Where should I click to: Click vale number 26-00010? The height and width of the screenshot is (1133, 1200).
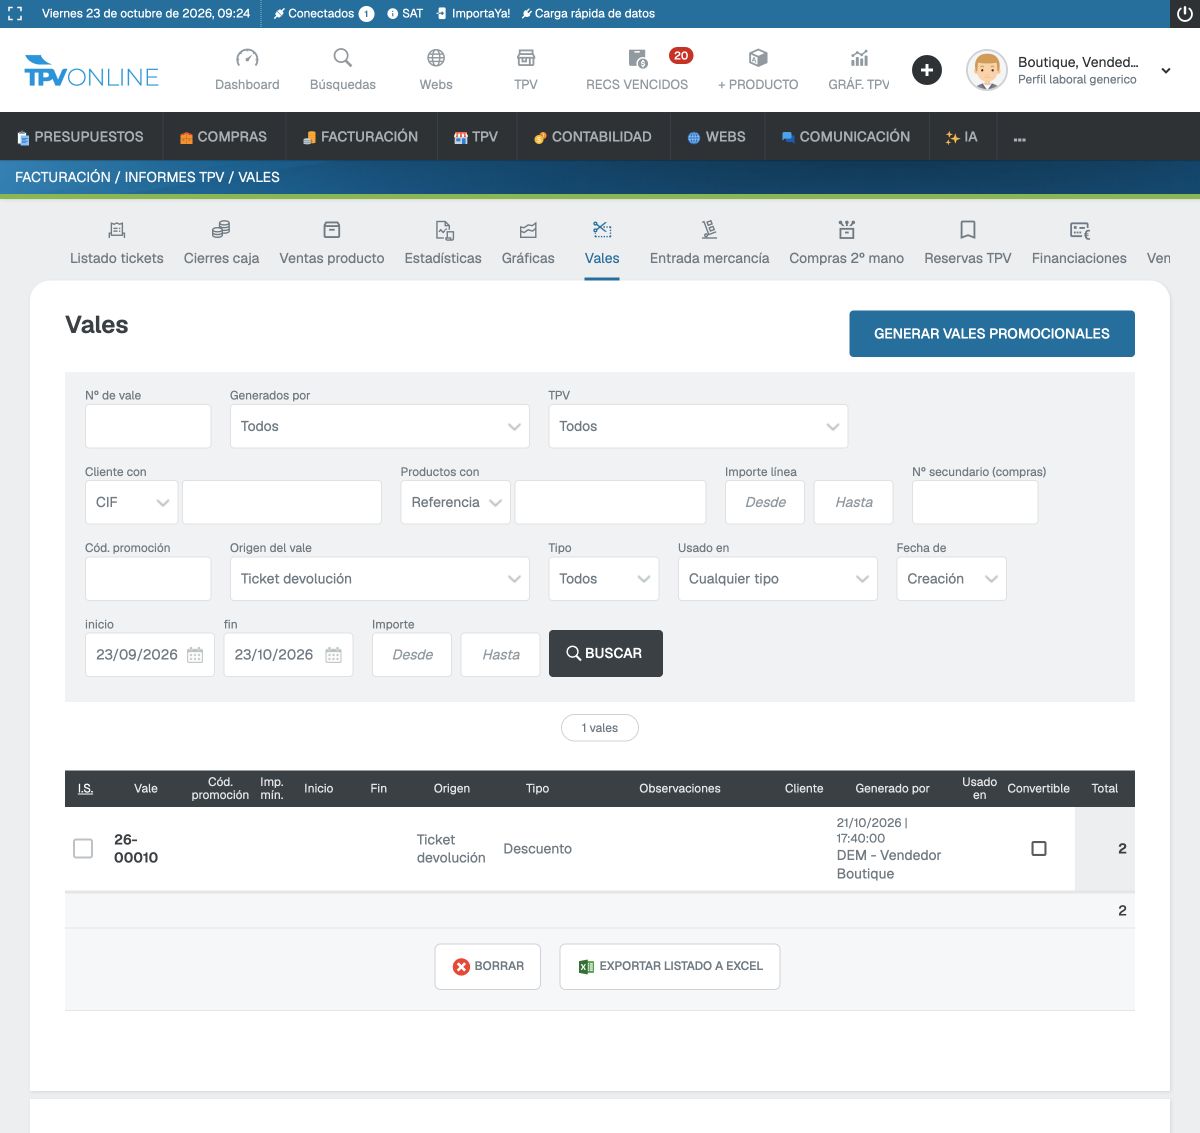(136, 848)
